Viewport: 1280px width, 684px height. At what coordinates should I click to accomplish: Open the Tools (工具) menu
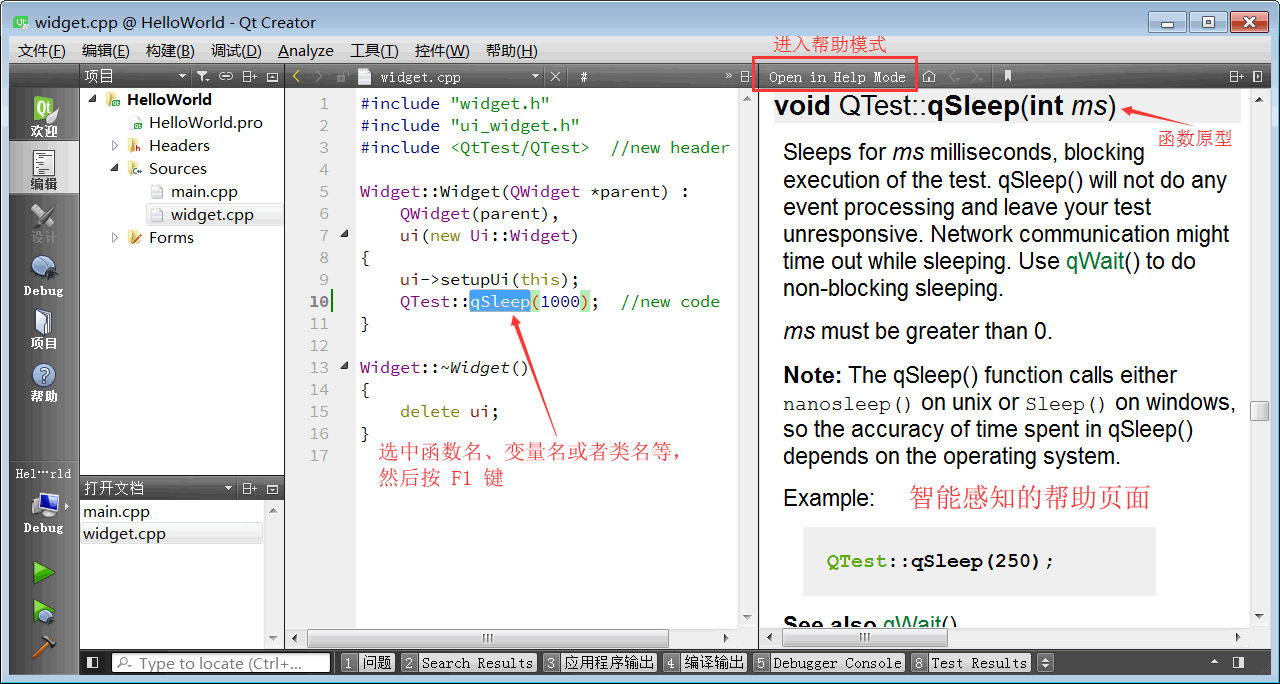click(374, 50)
